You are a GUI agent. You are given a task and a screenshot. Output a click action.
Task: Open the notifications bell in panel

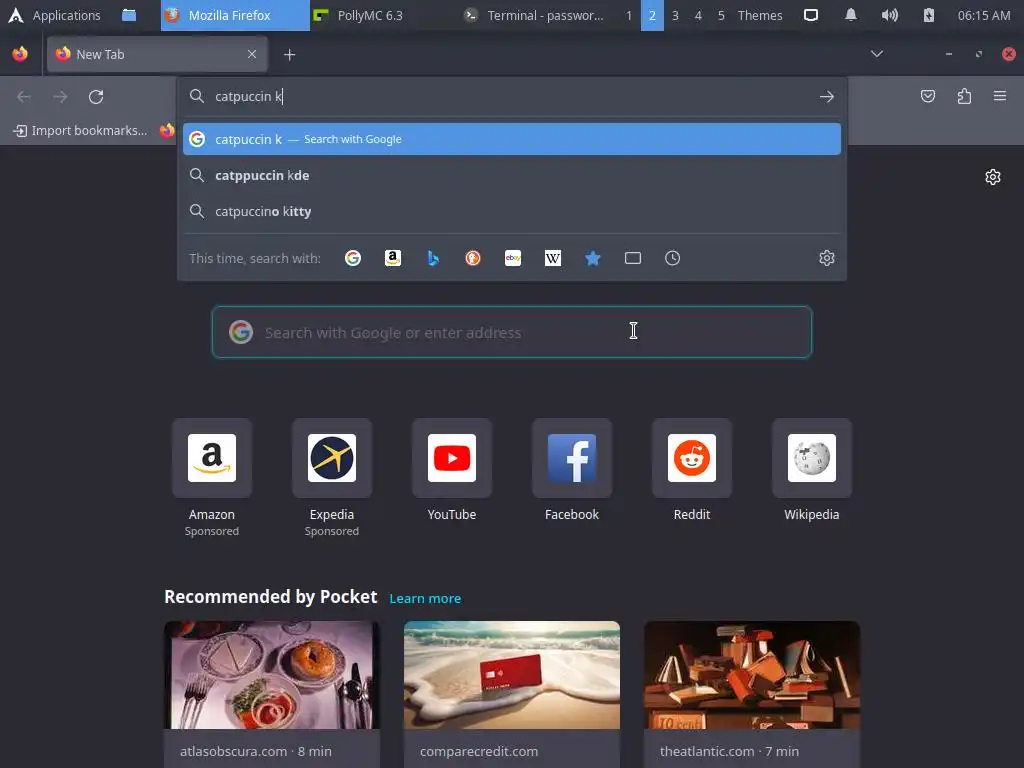click(x=850, y=15)
